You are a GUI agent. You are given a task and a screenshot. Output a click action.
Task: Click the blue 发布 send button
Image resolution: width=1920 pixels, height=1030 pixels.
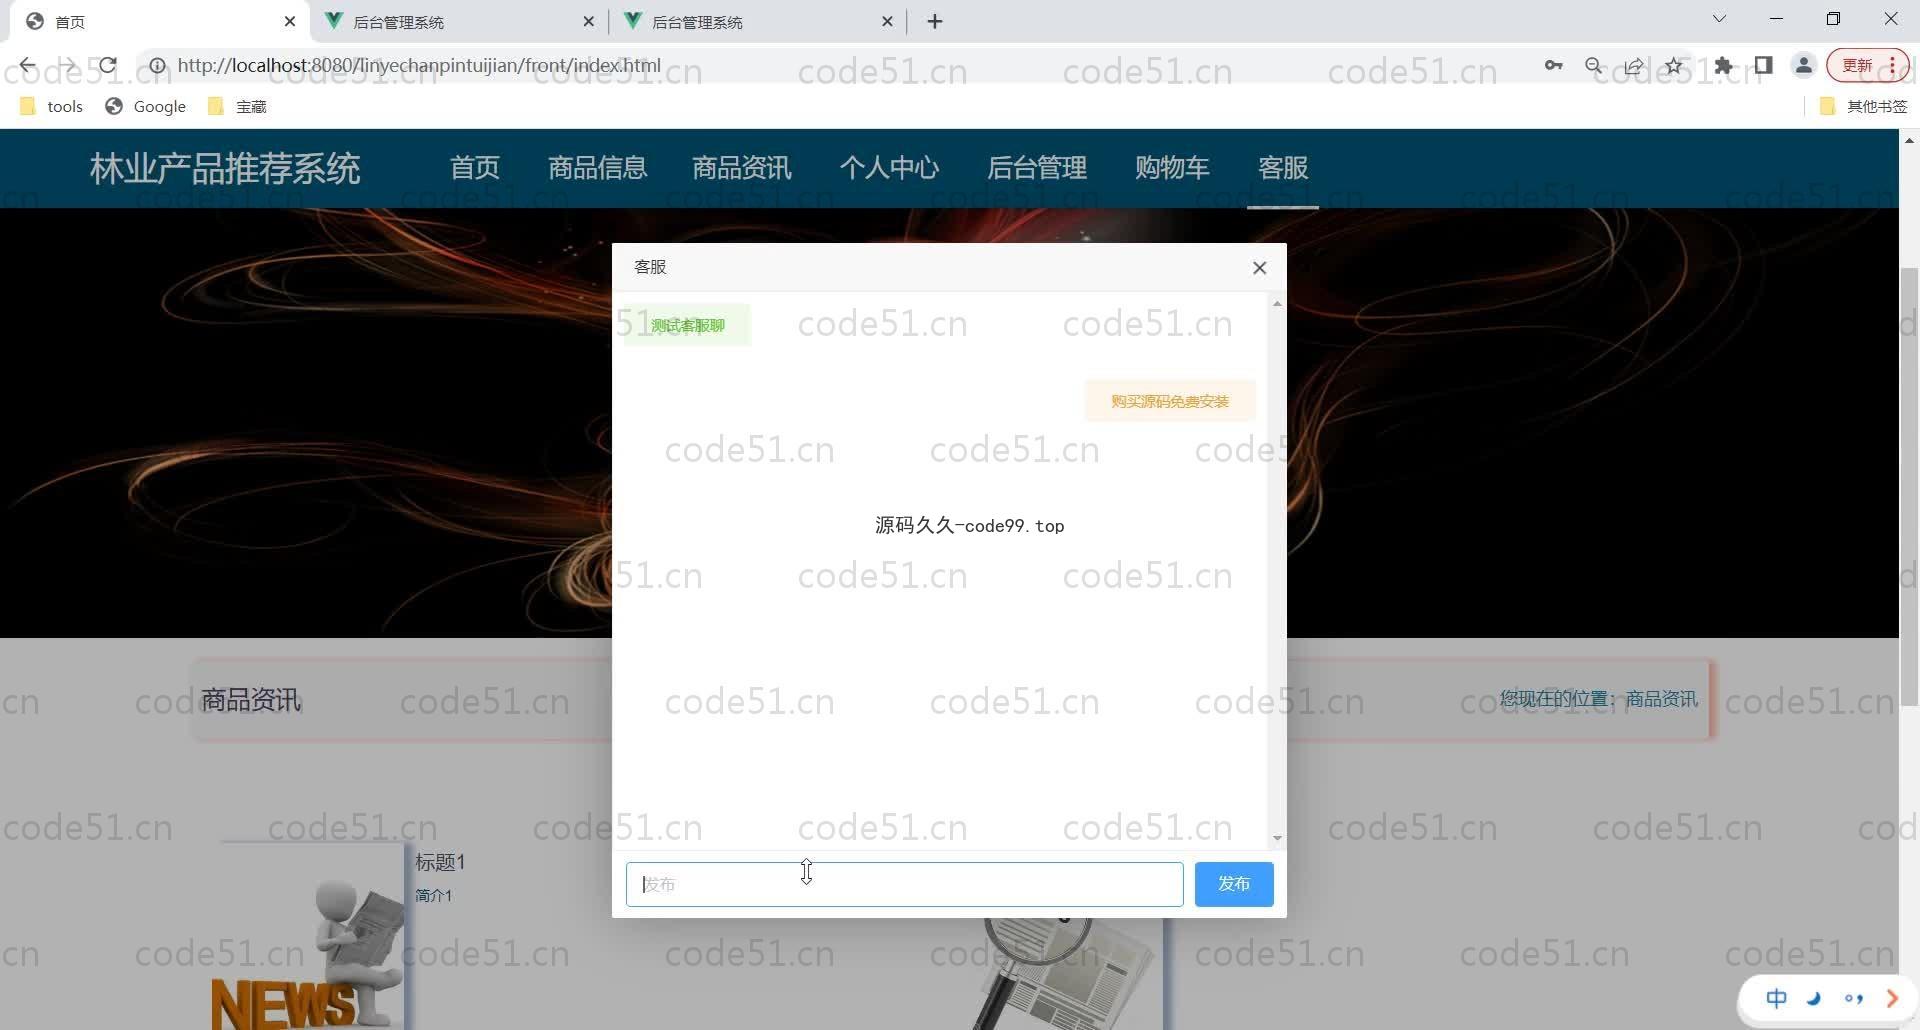click(1233, 884)
